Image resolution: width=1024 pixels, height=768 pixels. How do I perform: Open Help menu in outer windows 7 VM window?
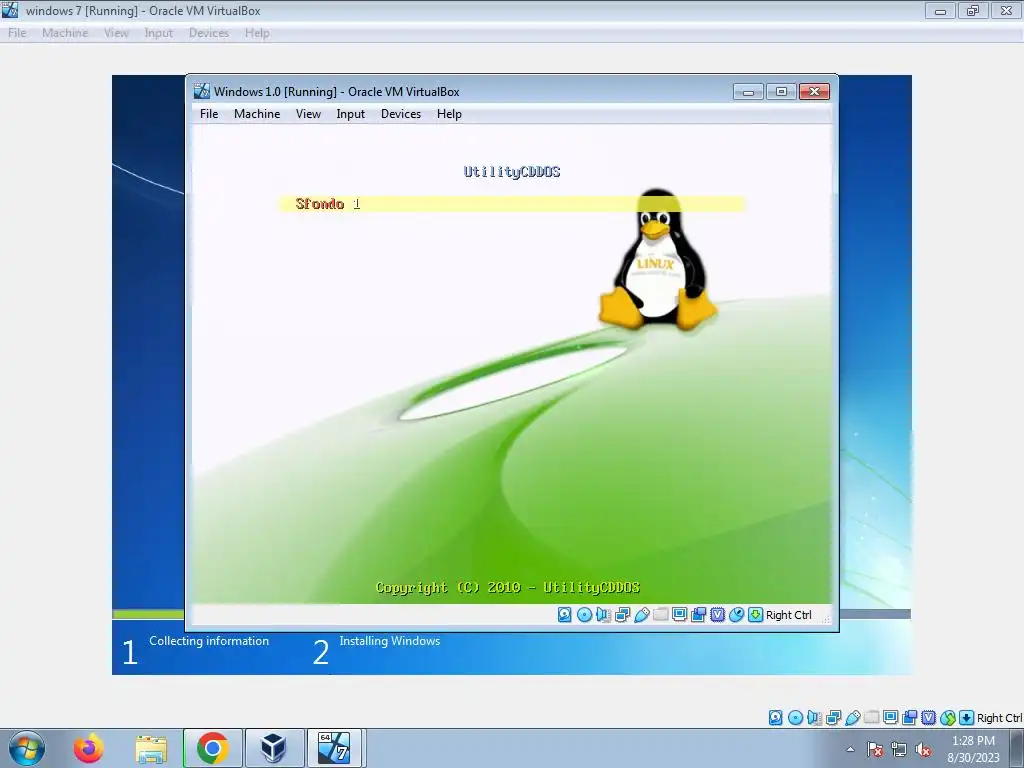(x=257, y=33)
